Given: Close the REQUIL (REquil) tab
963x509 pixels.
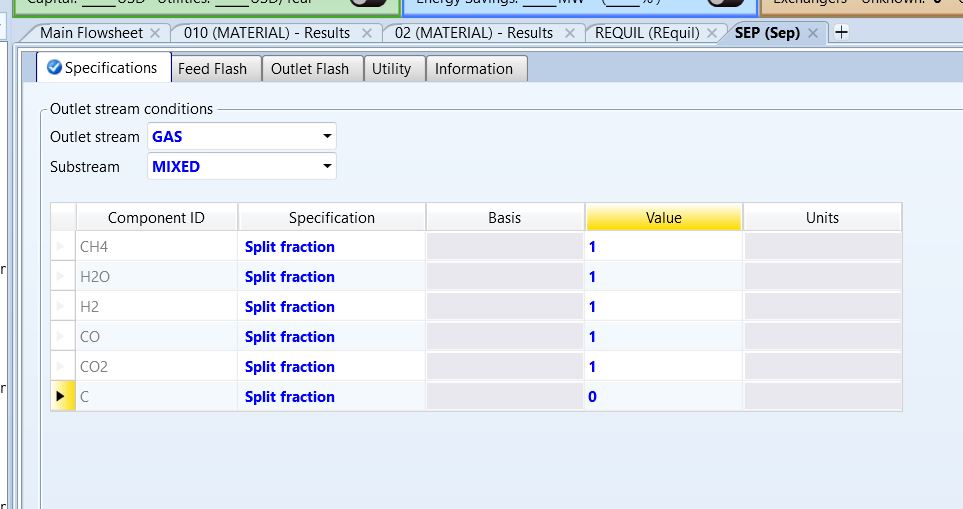Looking at the screenshot, I should (712, 33).
